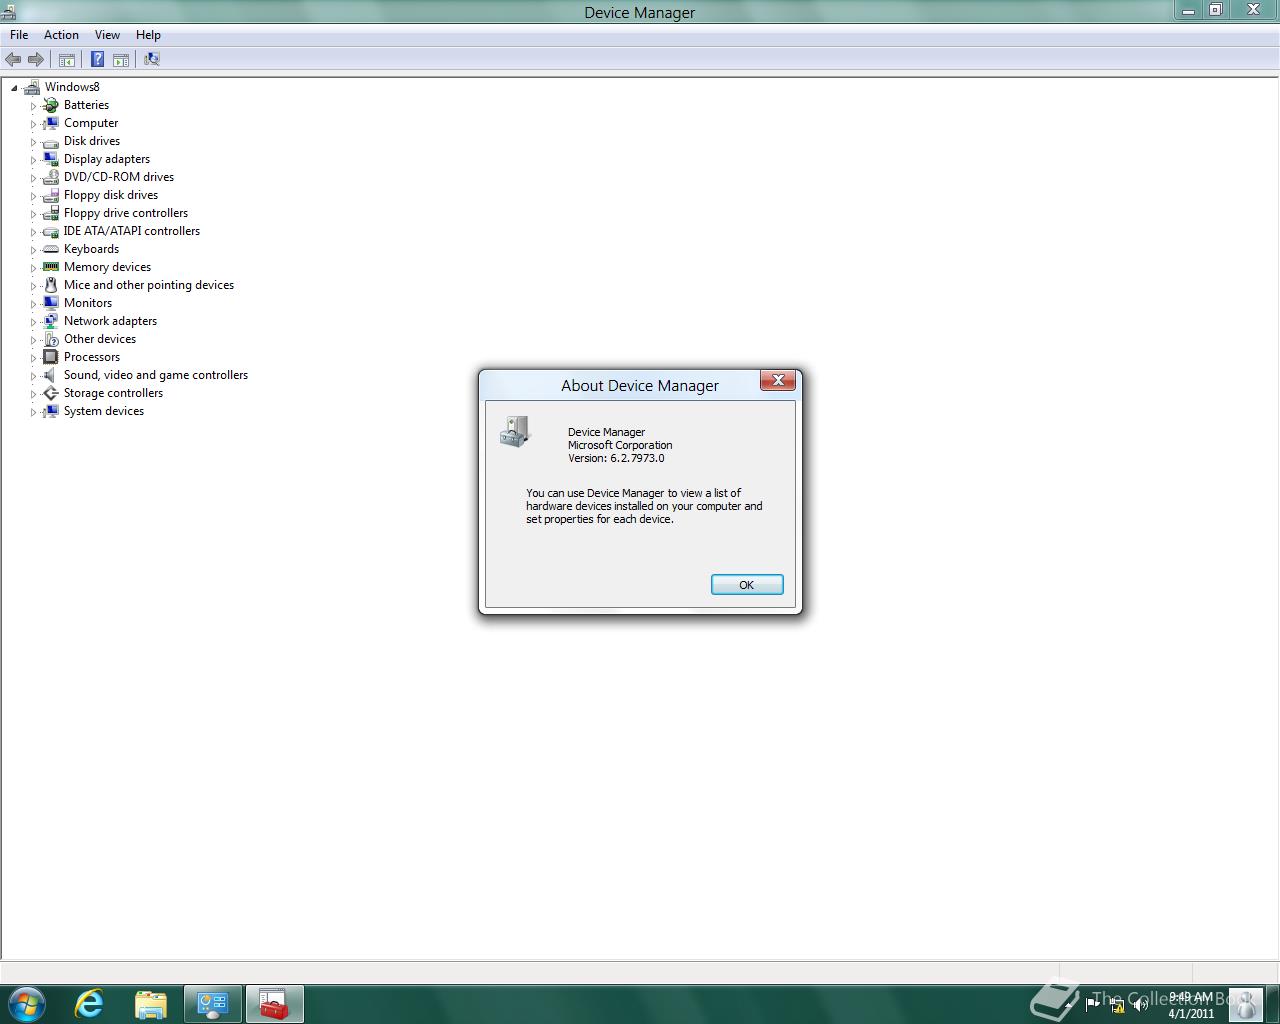This screenshot has width=1280, height=1024.
Task: Click the Batteries icon in the tree
Action: 51,105
